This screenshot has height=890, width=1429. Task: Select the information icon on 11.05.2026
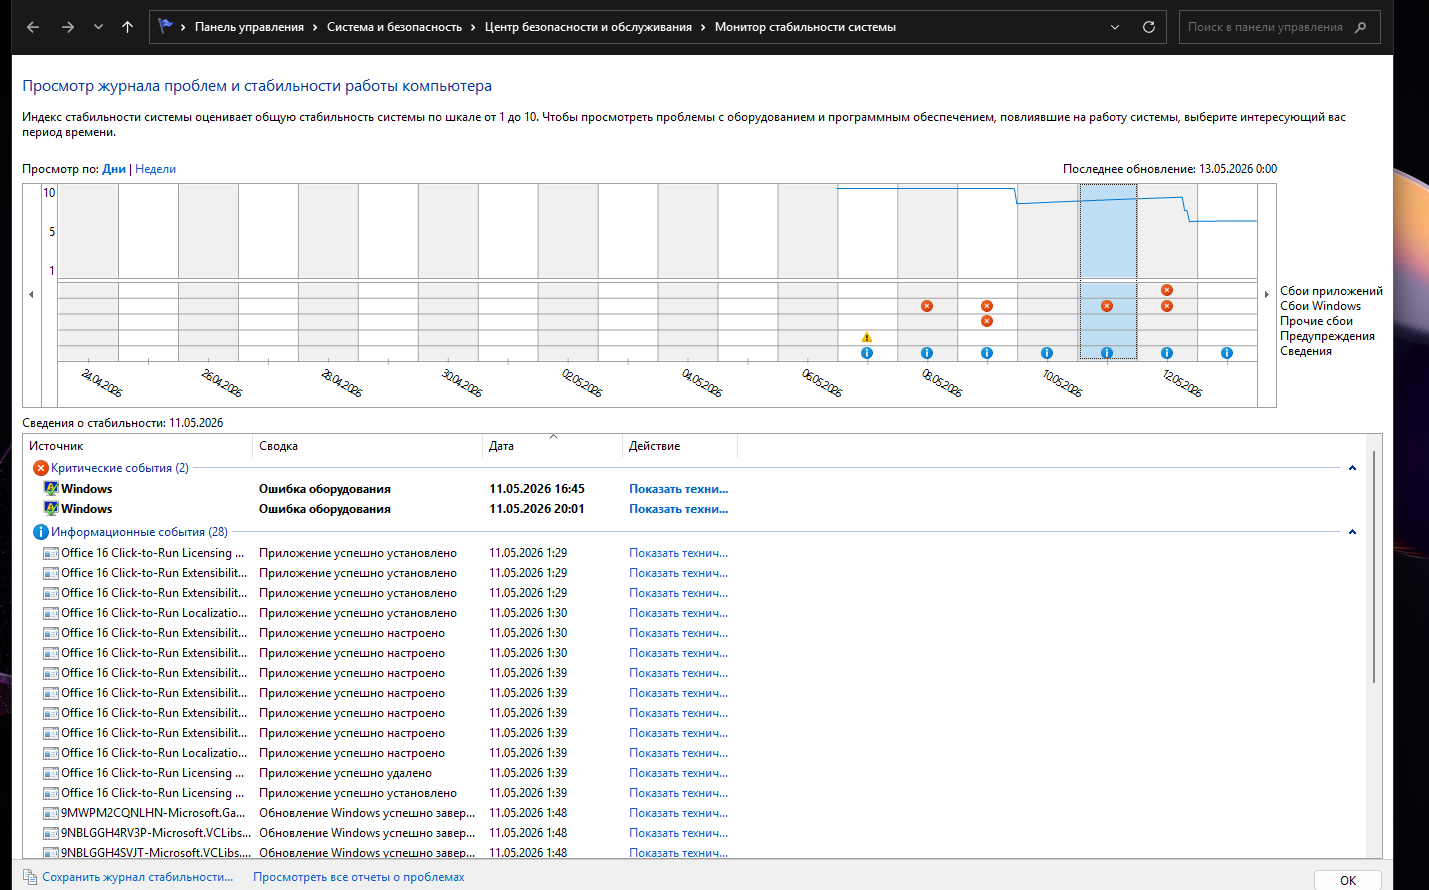pos(1107,353)
